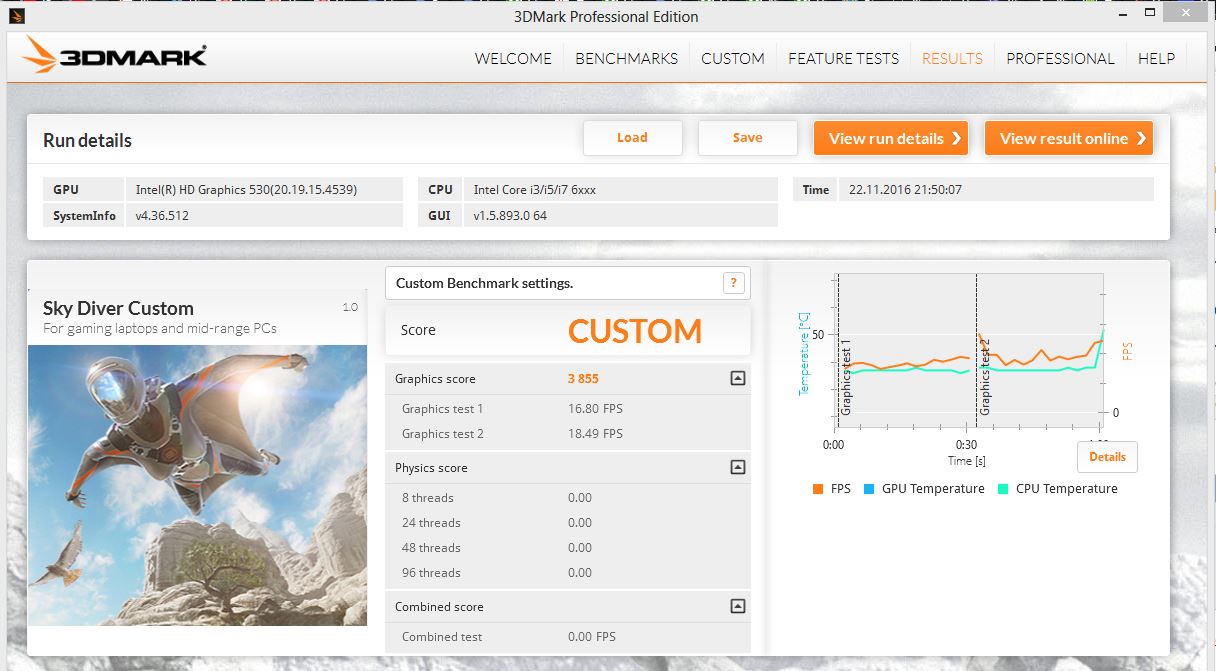Click the Sky Diver Custom title
Image resolution: width=1216 pixels, height=671 pixels.
pos(118,308)
